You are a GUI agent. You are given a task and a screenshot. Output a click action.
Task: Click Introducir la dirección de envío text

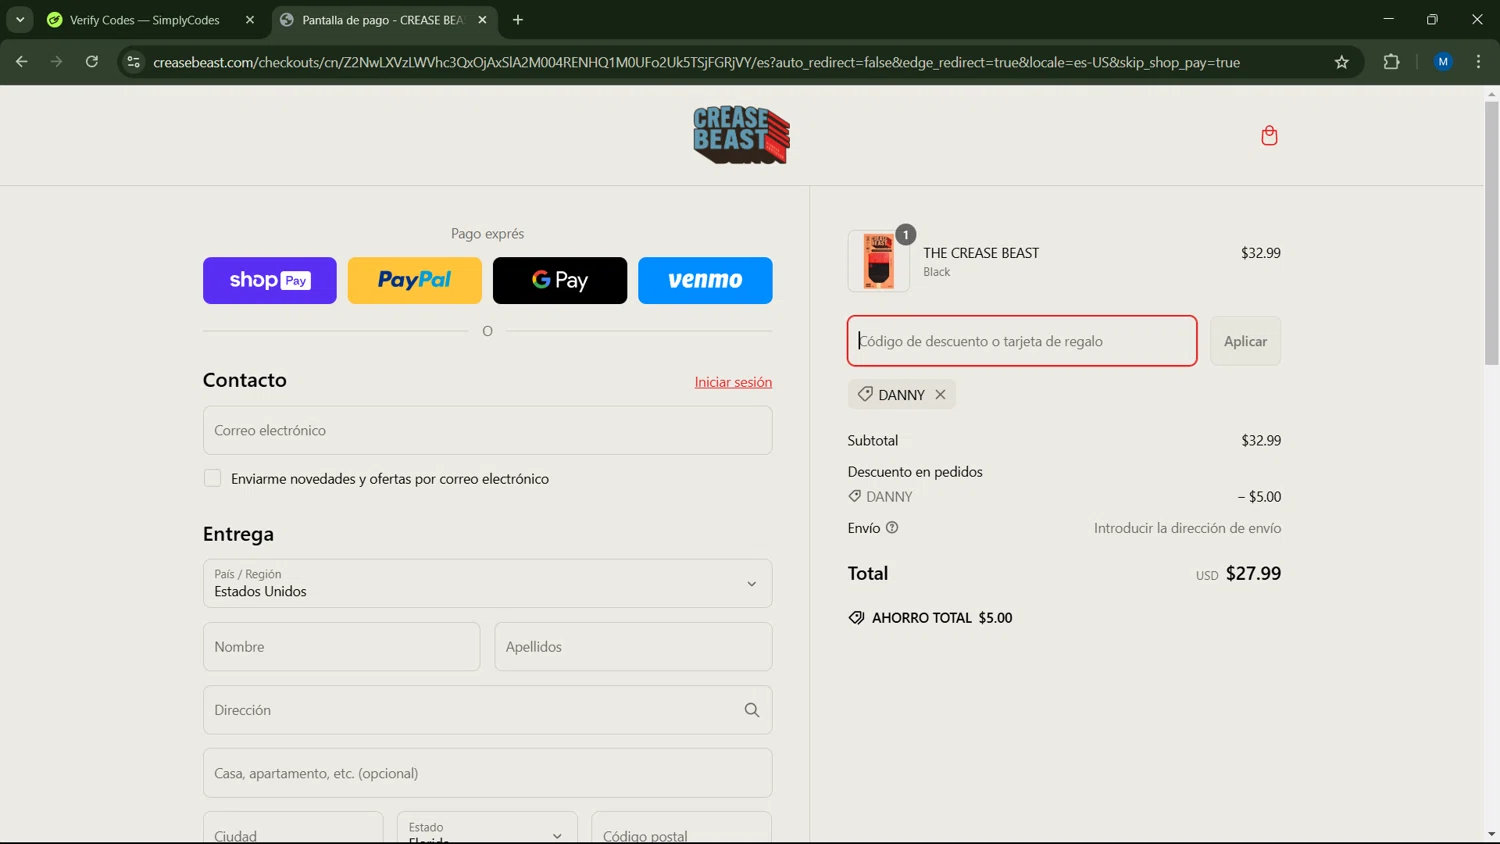(1187, 528)
